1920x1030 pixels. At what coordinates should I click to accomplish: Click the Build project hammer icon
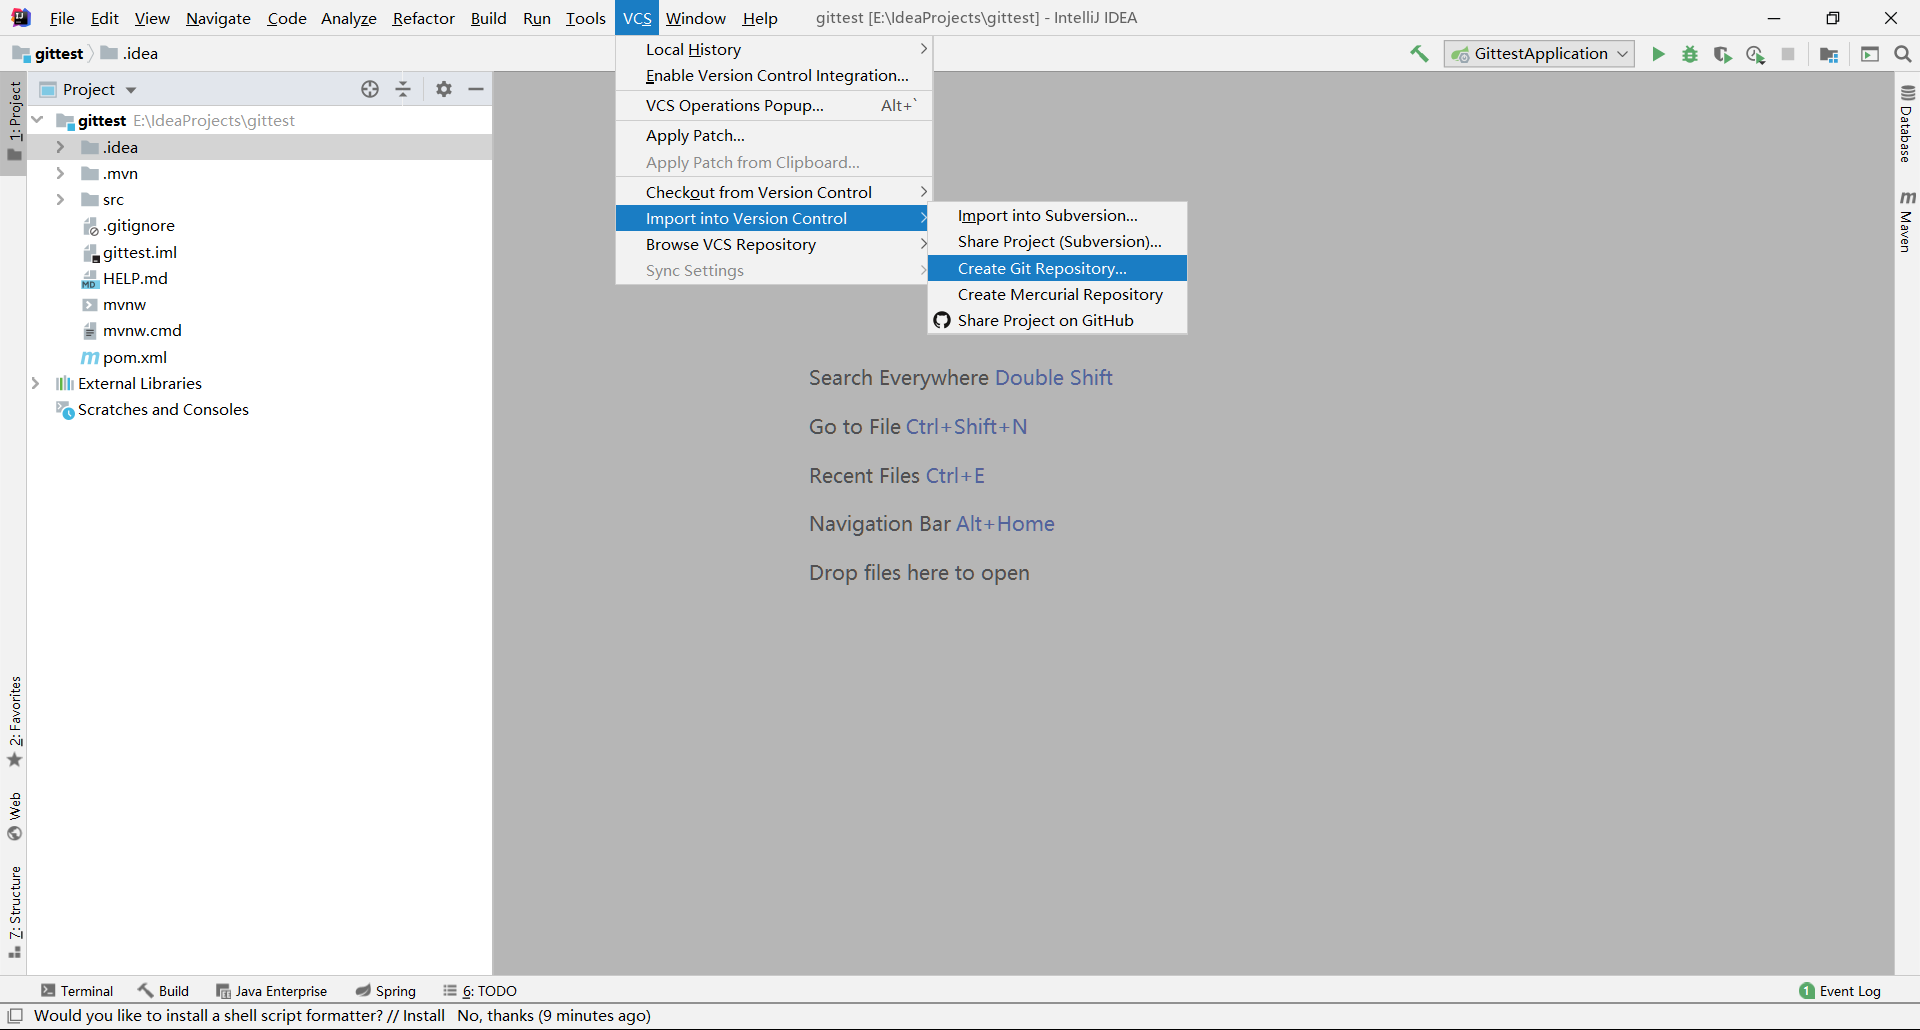pyautogui.click(x=1419, y=54)
